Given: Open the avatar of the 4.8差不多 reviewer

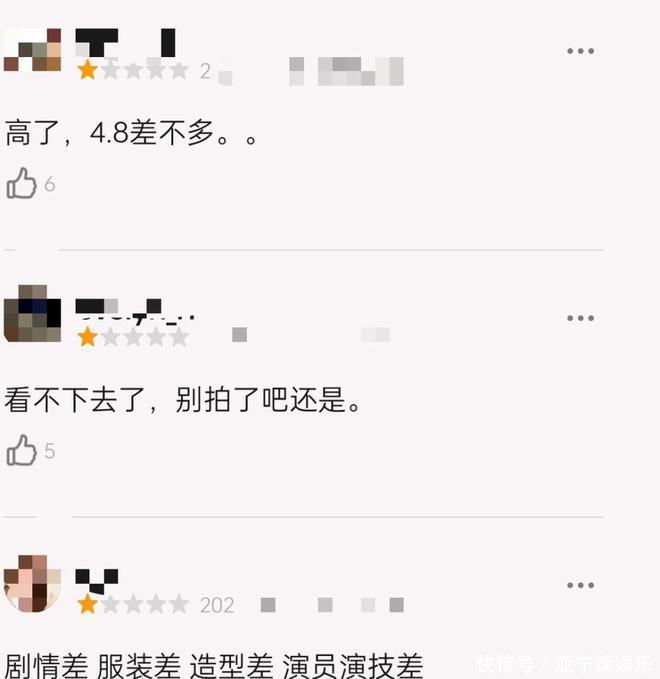Looking at the screenshot, I should 32,50.
